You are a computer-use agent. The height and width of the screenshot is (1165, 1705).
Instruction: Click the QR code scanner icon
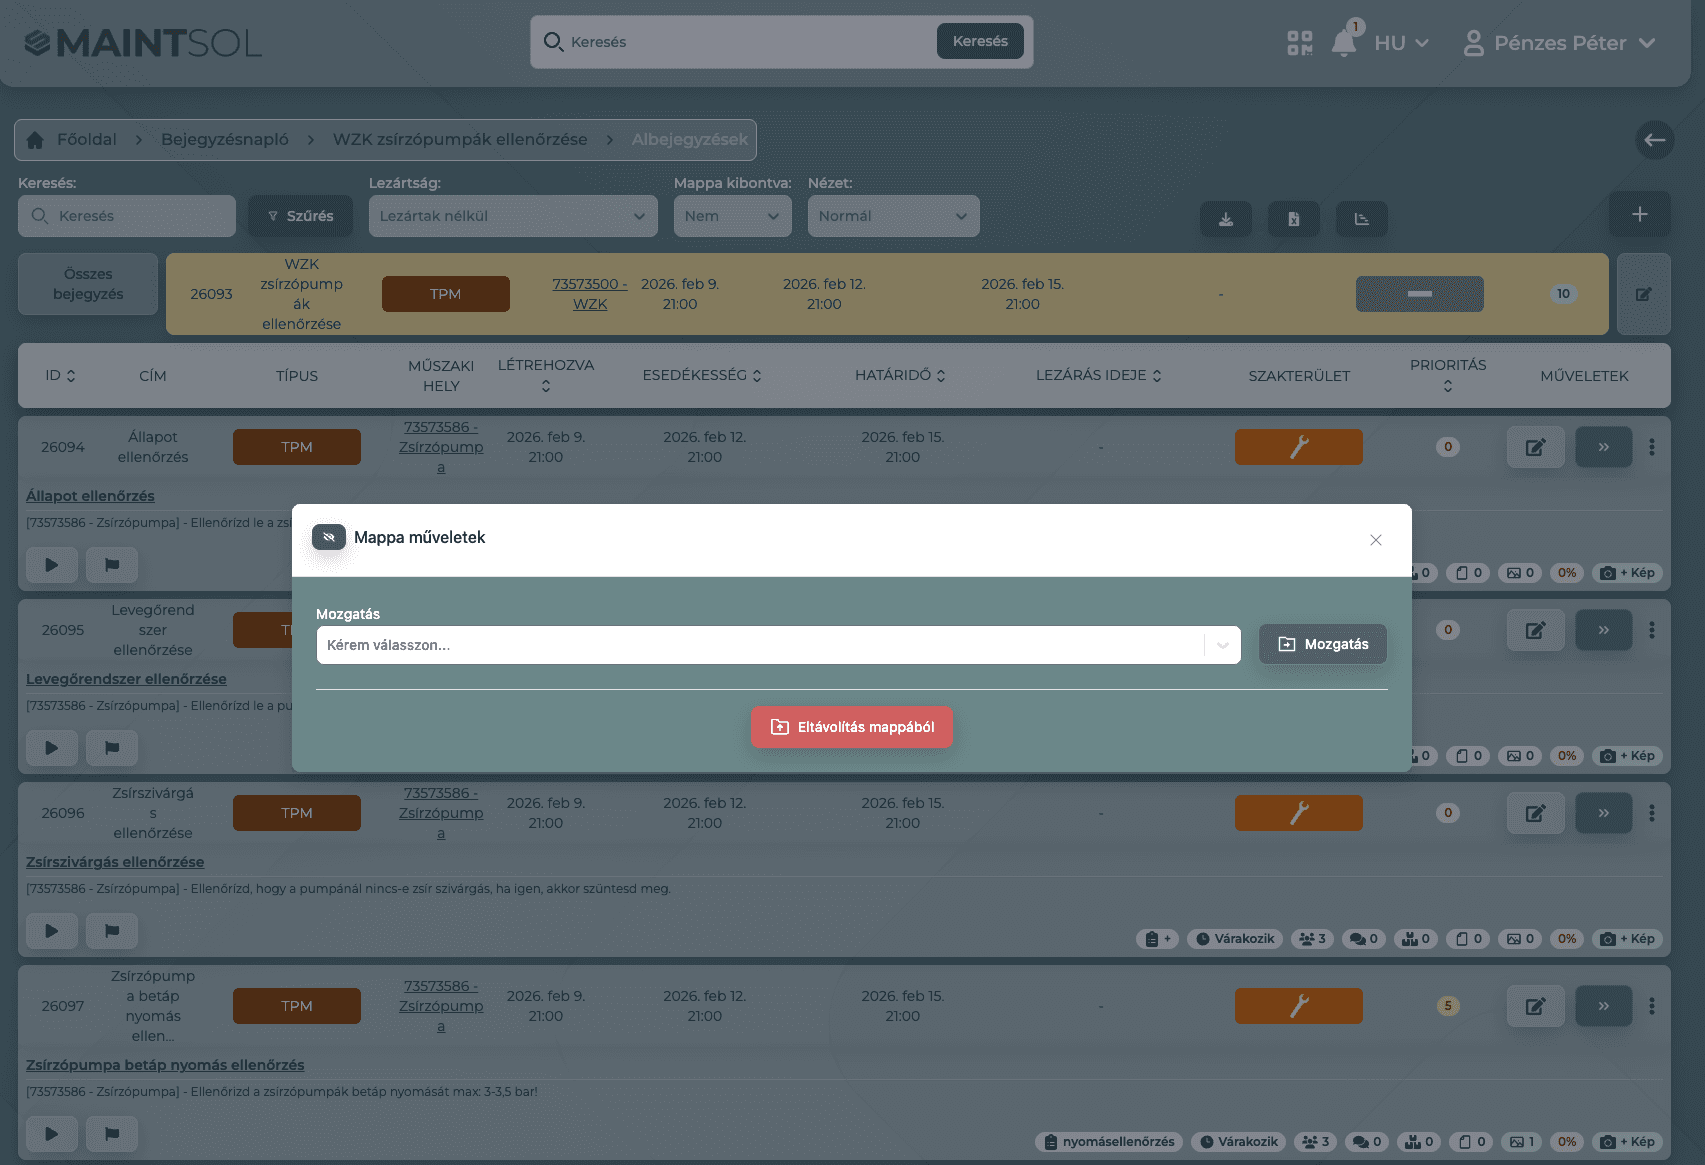click(1299, 43)
